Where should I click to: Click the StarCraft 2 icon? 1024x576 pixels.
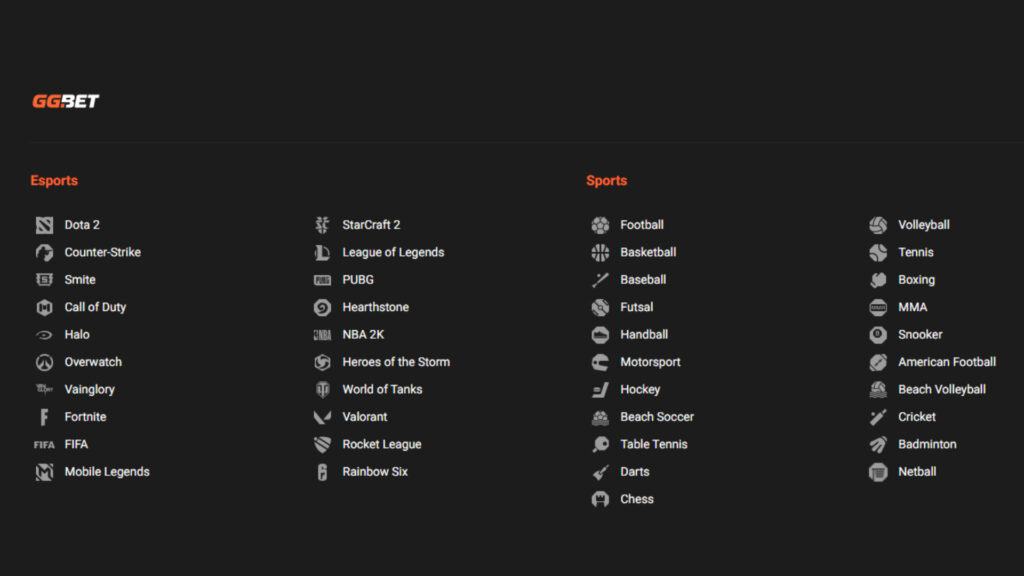click(x=322, y=225)
